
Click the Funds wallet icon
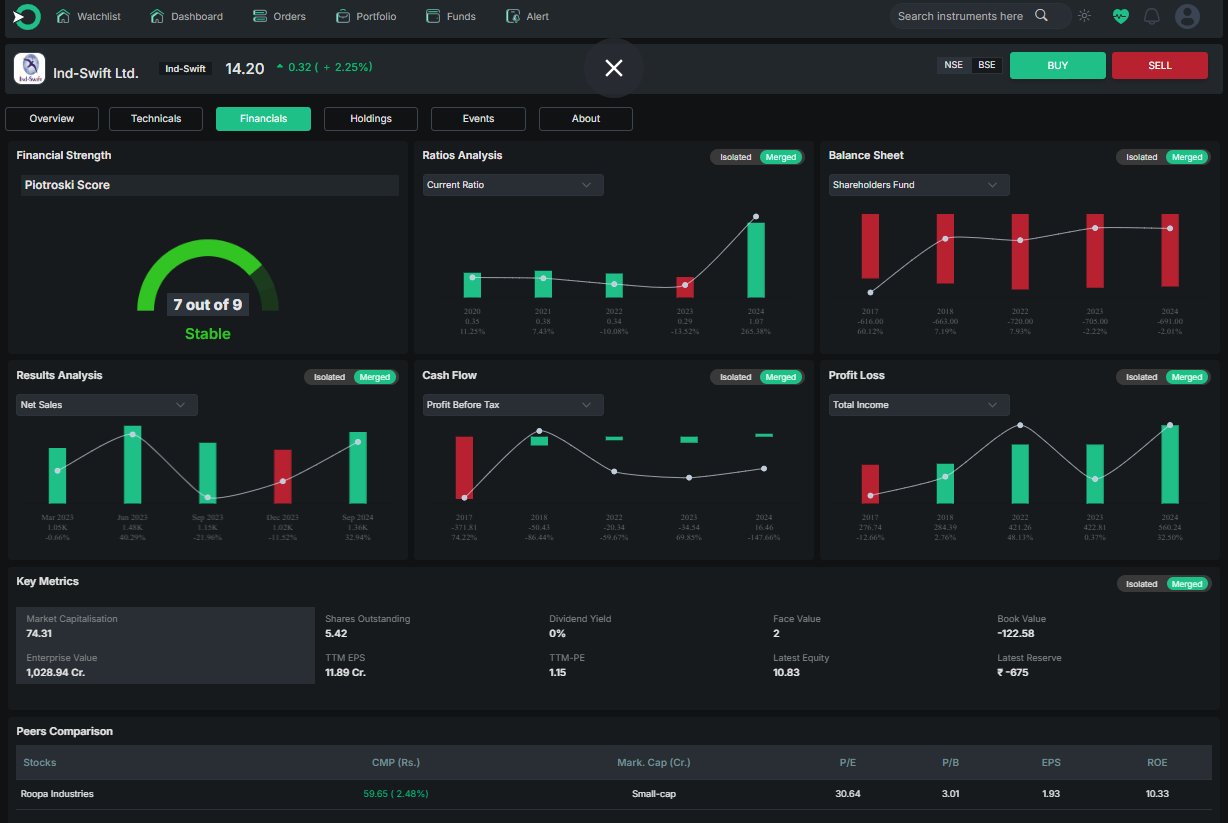(x=433, y=16)
